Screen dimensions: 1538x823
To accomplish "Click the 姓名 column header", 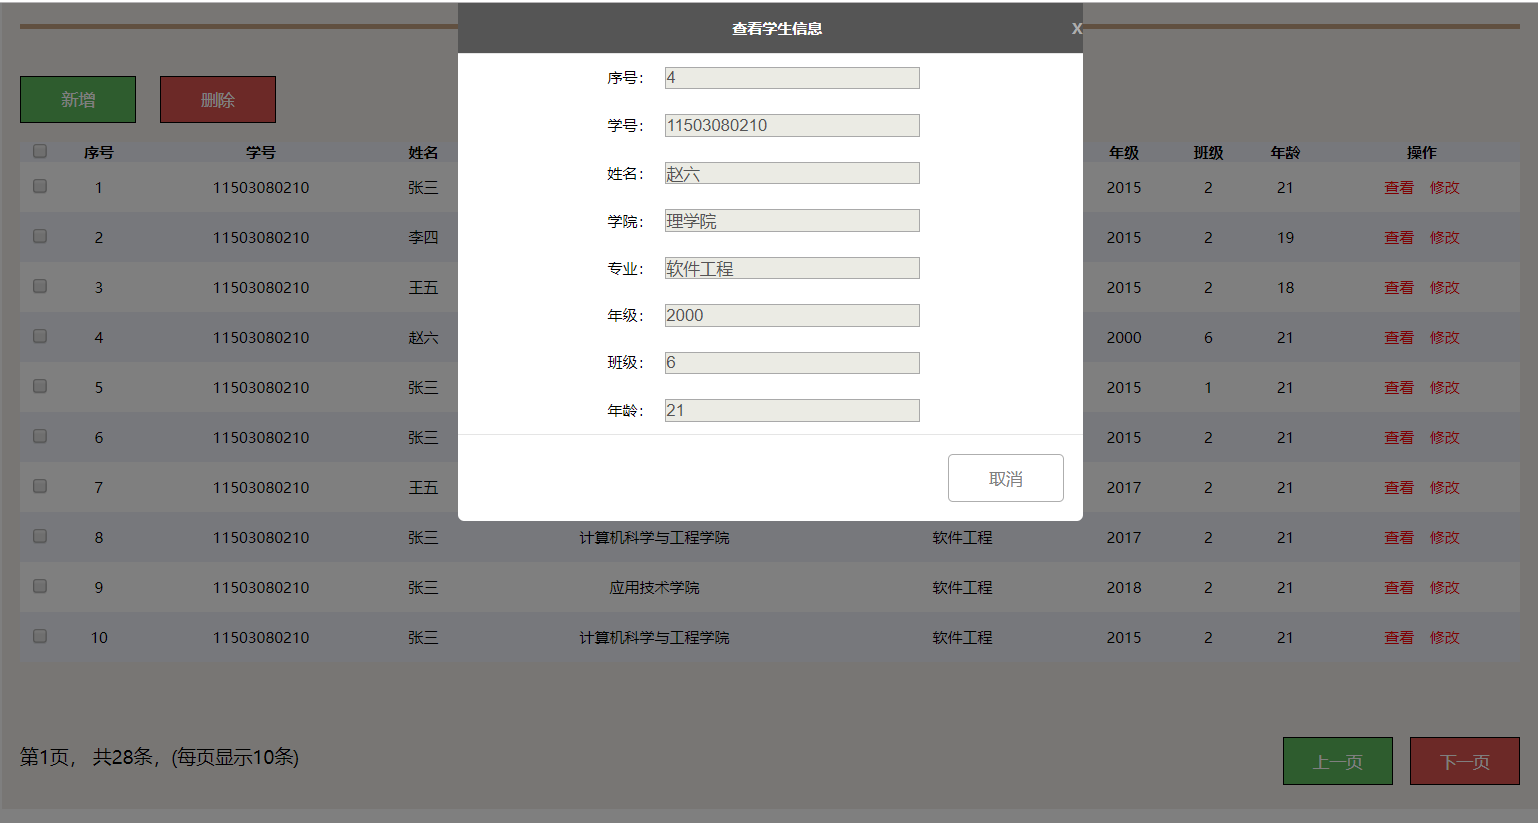I will (423, 153).
